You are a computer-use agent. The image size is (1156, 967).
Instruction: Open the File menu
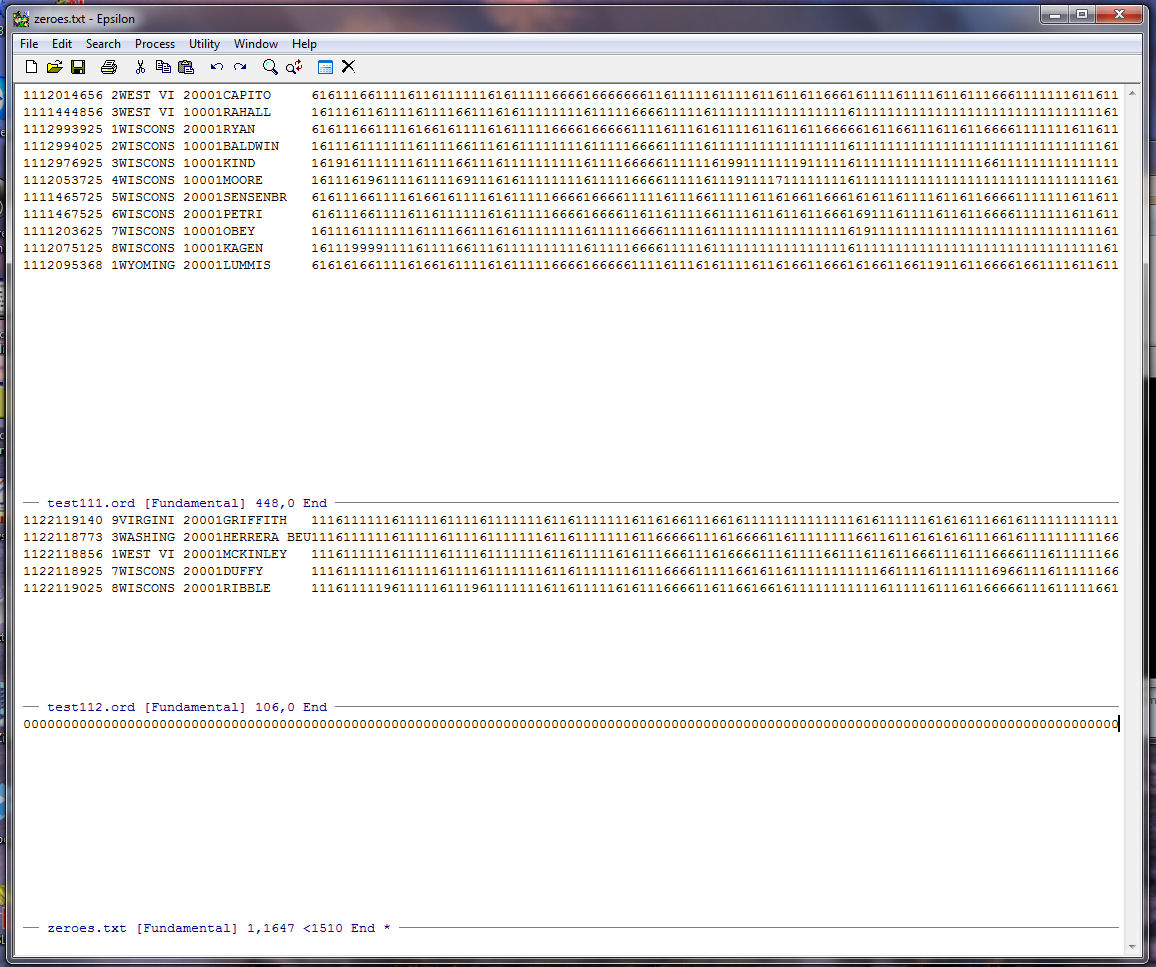(x=29, y=44)
